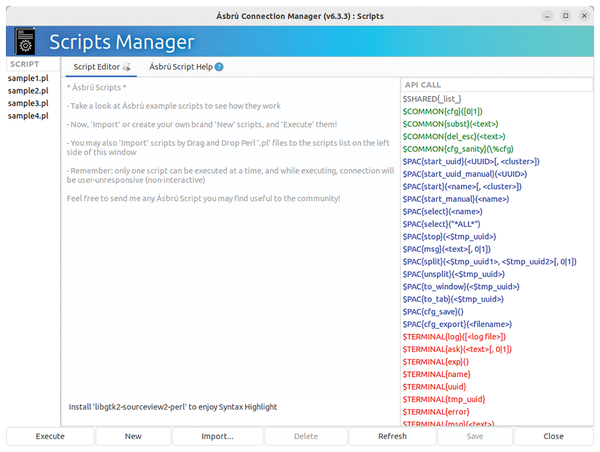Select $PAC{select}(<name>) entry
Viewport: 600px width, 452px height.
(442, 212)
